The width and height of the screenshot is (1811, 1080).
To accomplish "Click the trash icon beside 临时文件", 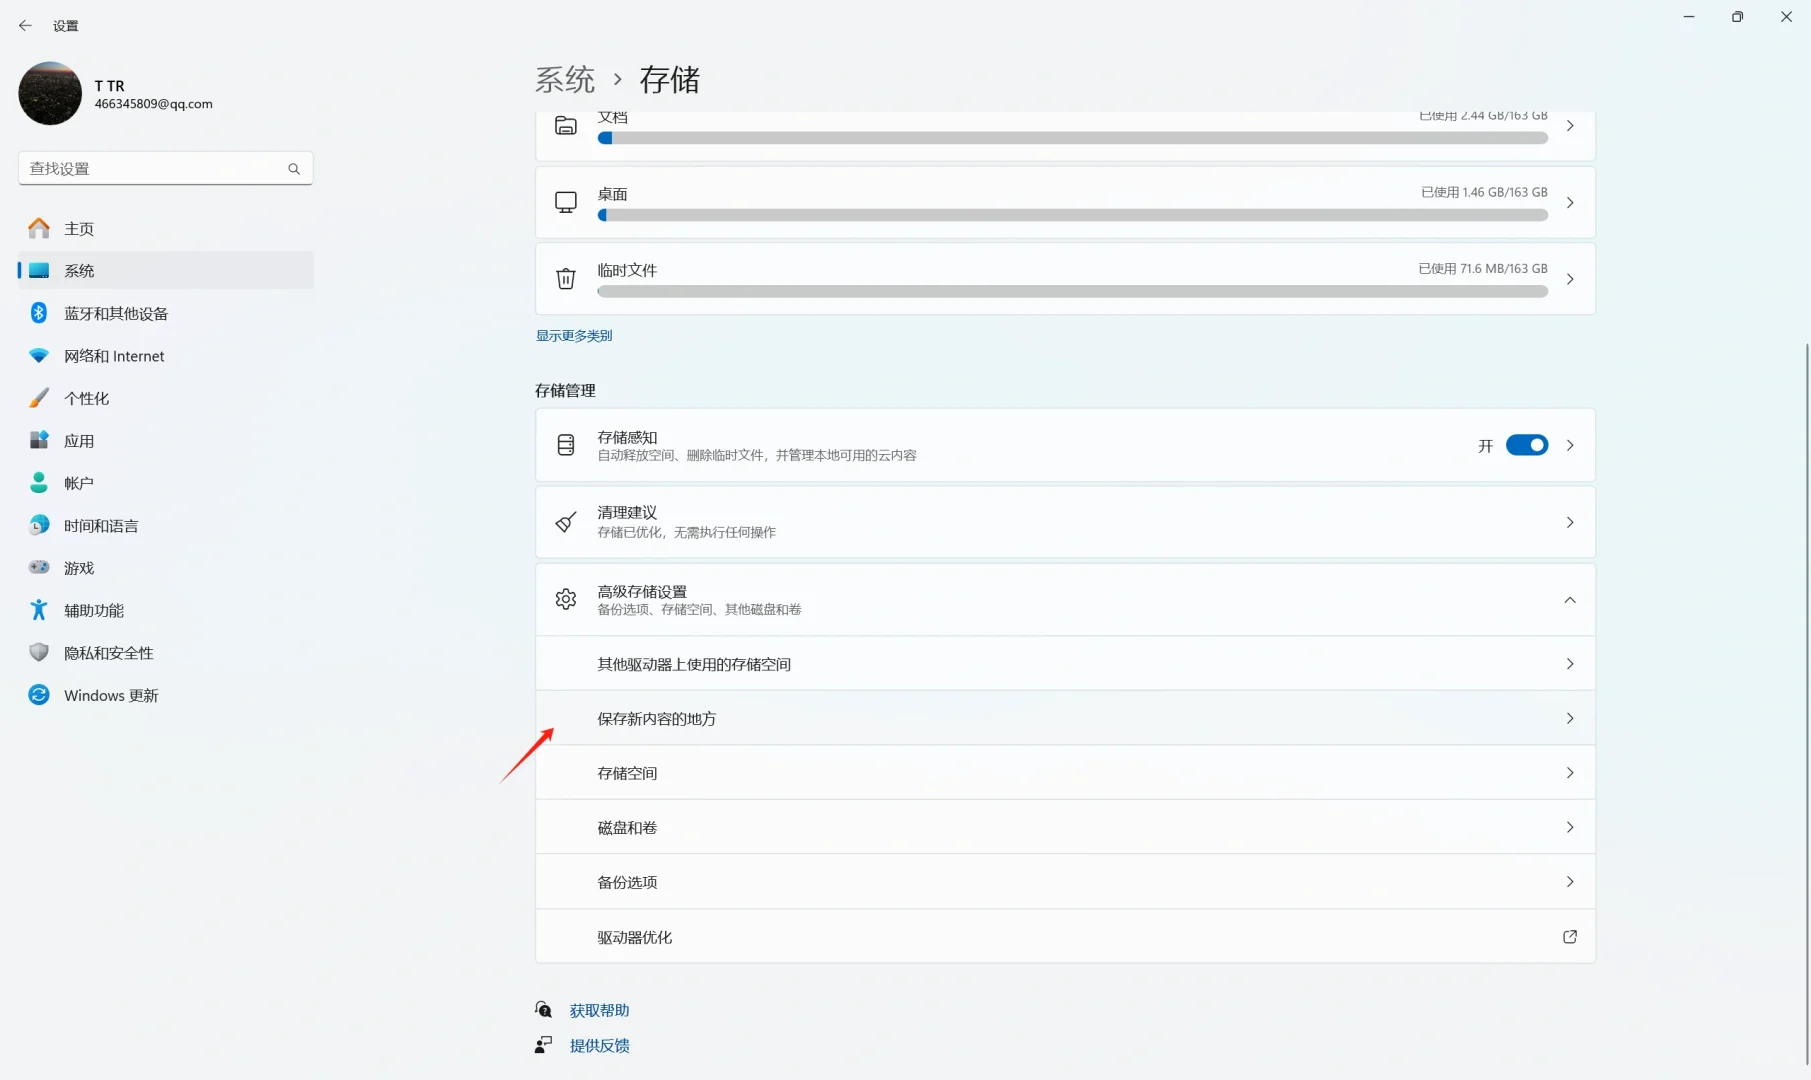I will (566, 278).
